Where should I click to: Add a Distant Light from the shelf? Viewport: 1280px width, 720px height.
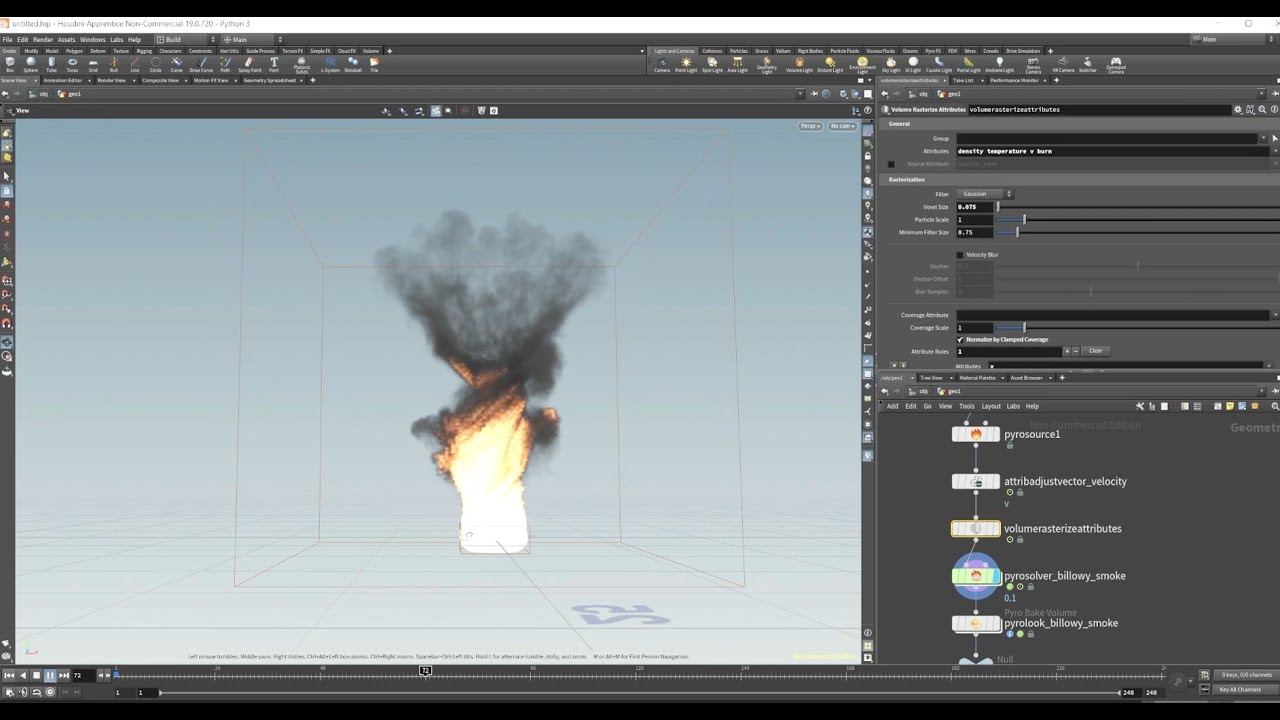coord(830,64)
